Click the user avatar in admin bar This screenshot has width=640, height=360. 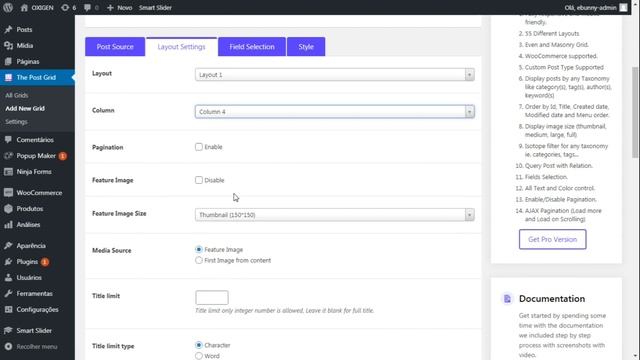(x=623, y=7)
